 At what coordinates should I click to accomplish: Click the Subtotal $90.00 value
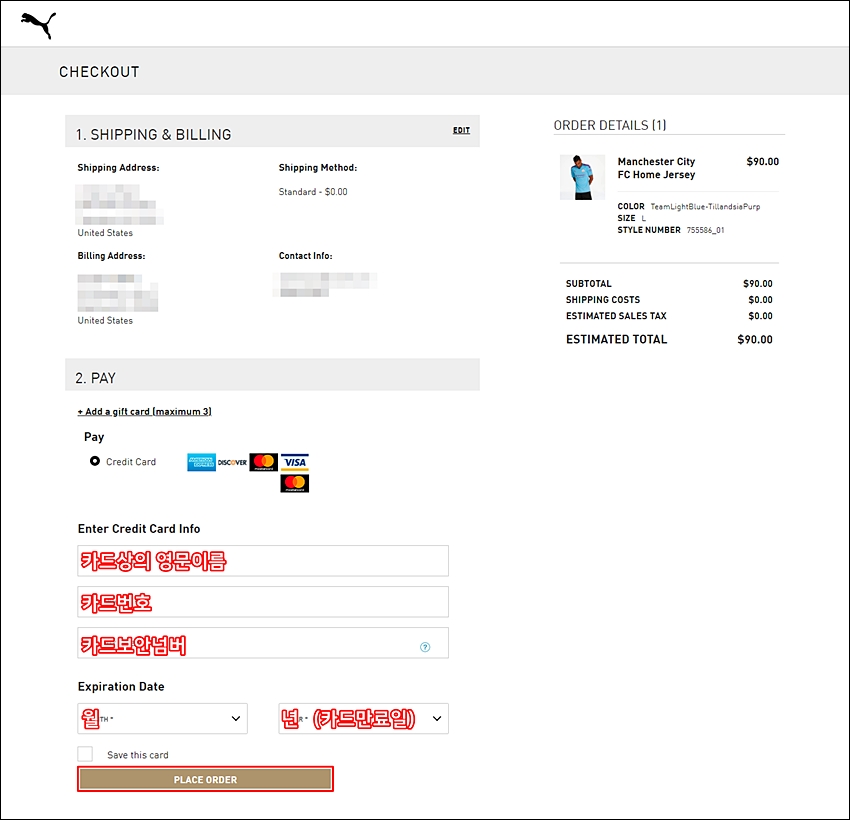(758, 283)
